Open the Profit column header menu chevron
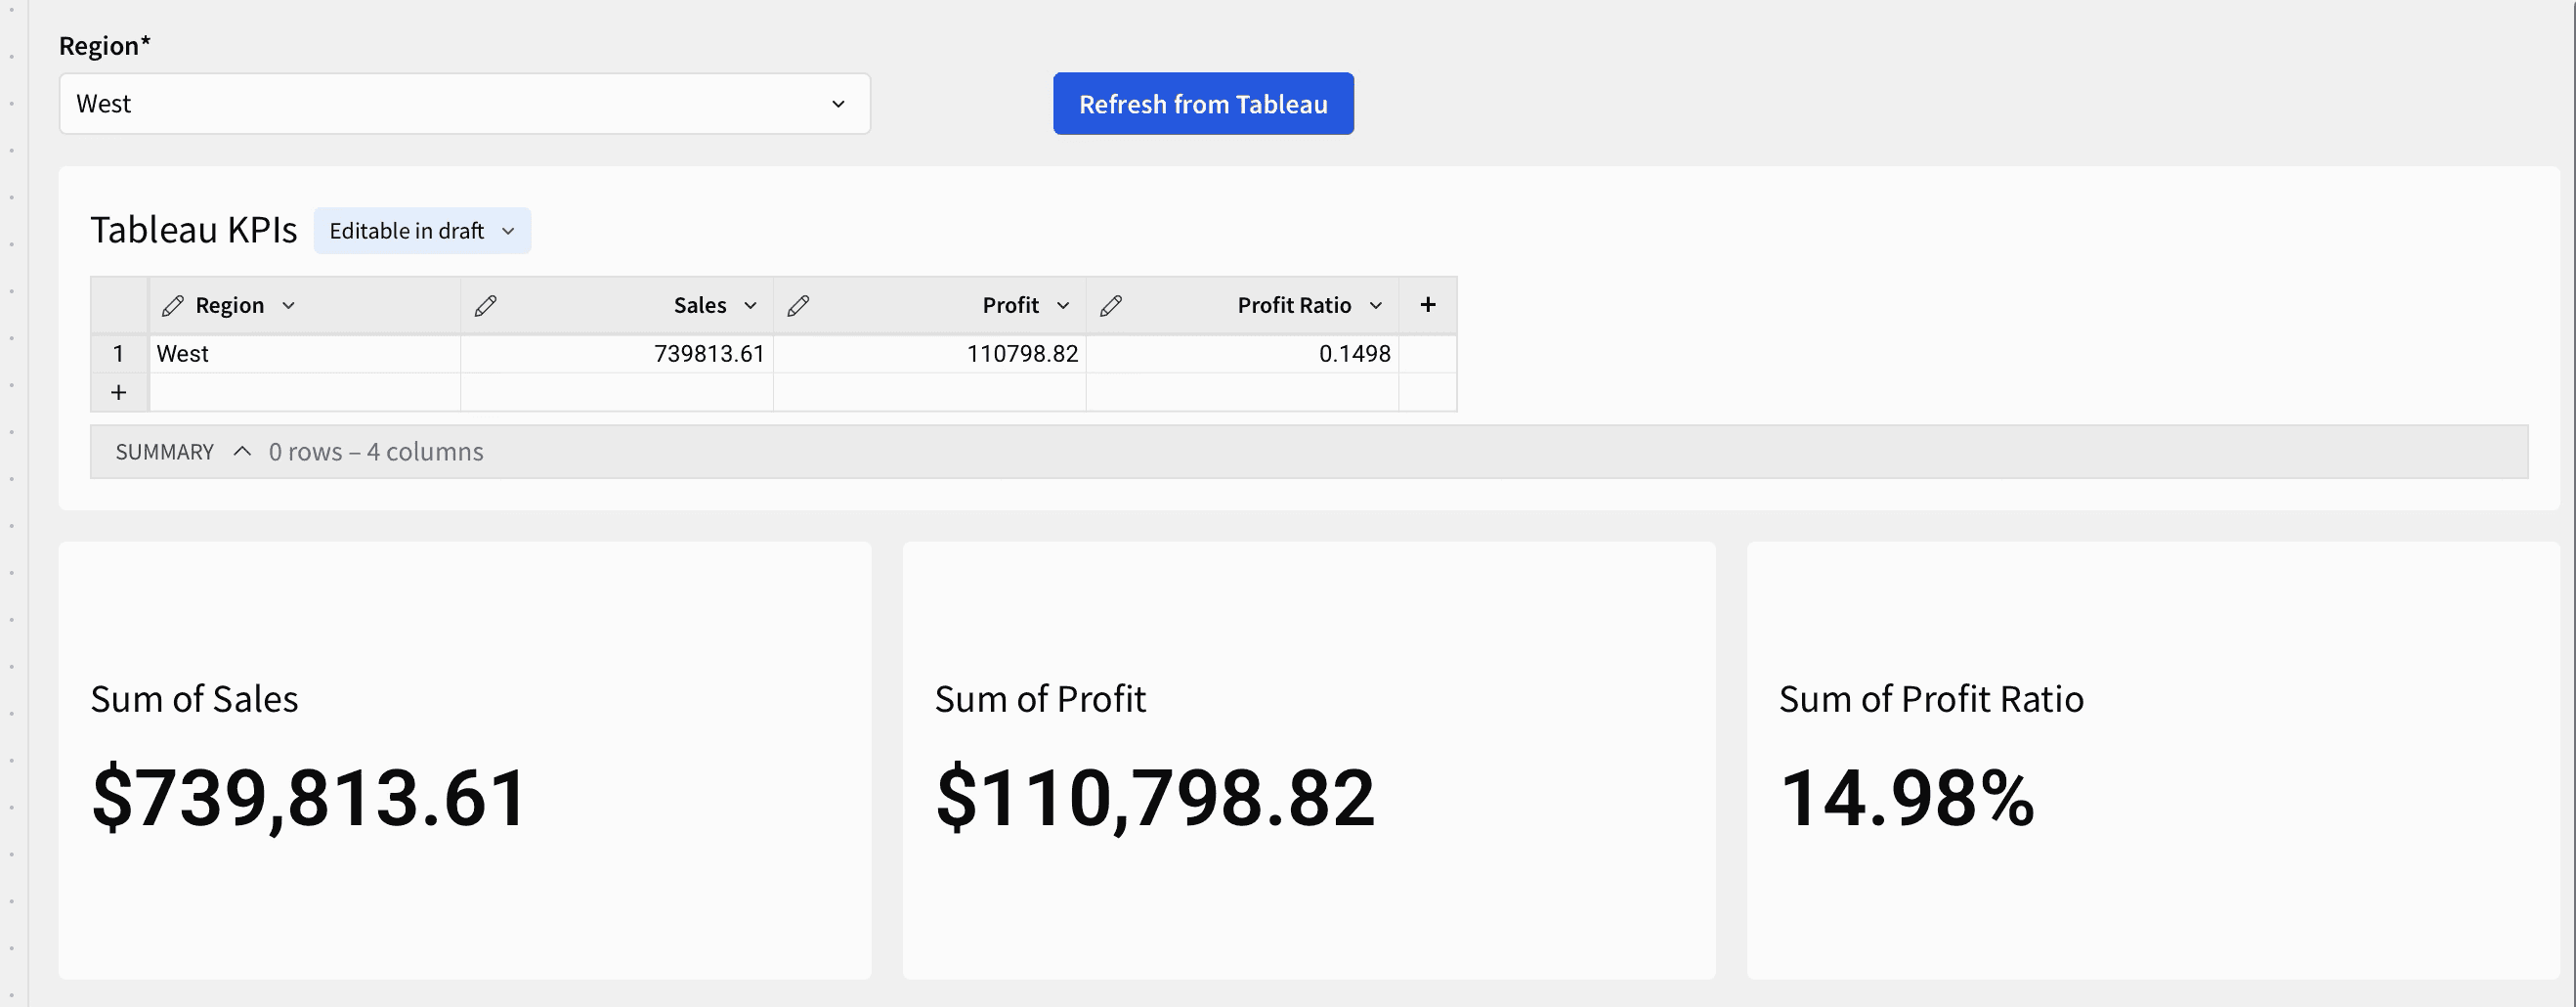The width and height of the screenshot is (2576, 1007). pos(1063,306)
